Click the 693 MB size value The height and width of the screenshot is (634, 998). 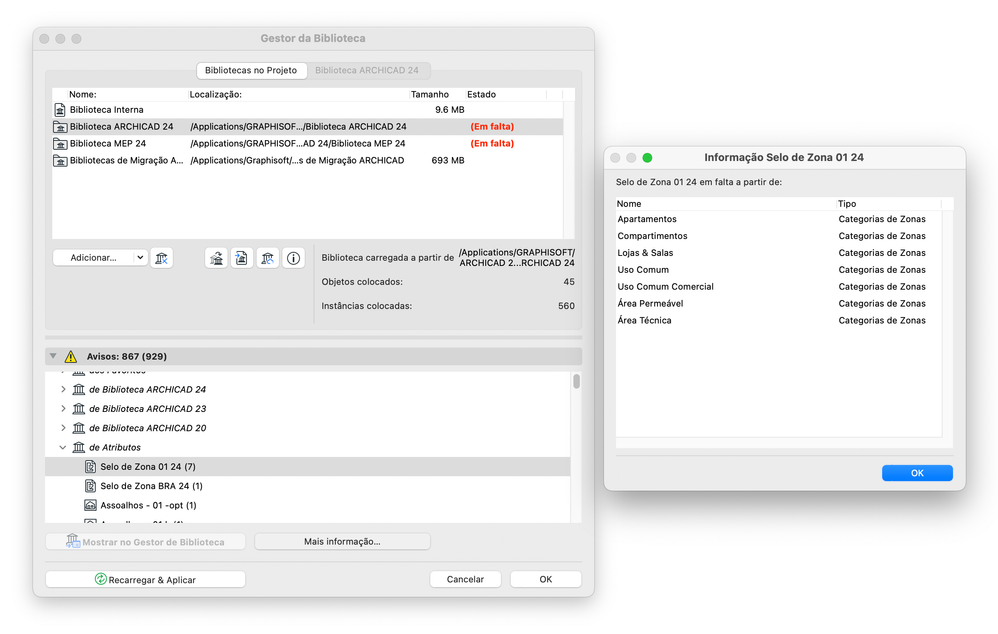(x=448, y=160)
